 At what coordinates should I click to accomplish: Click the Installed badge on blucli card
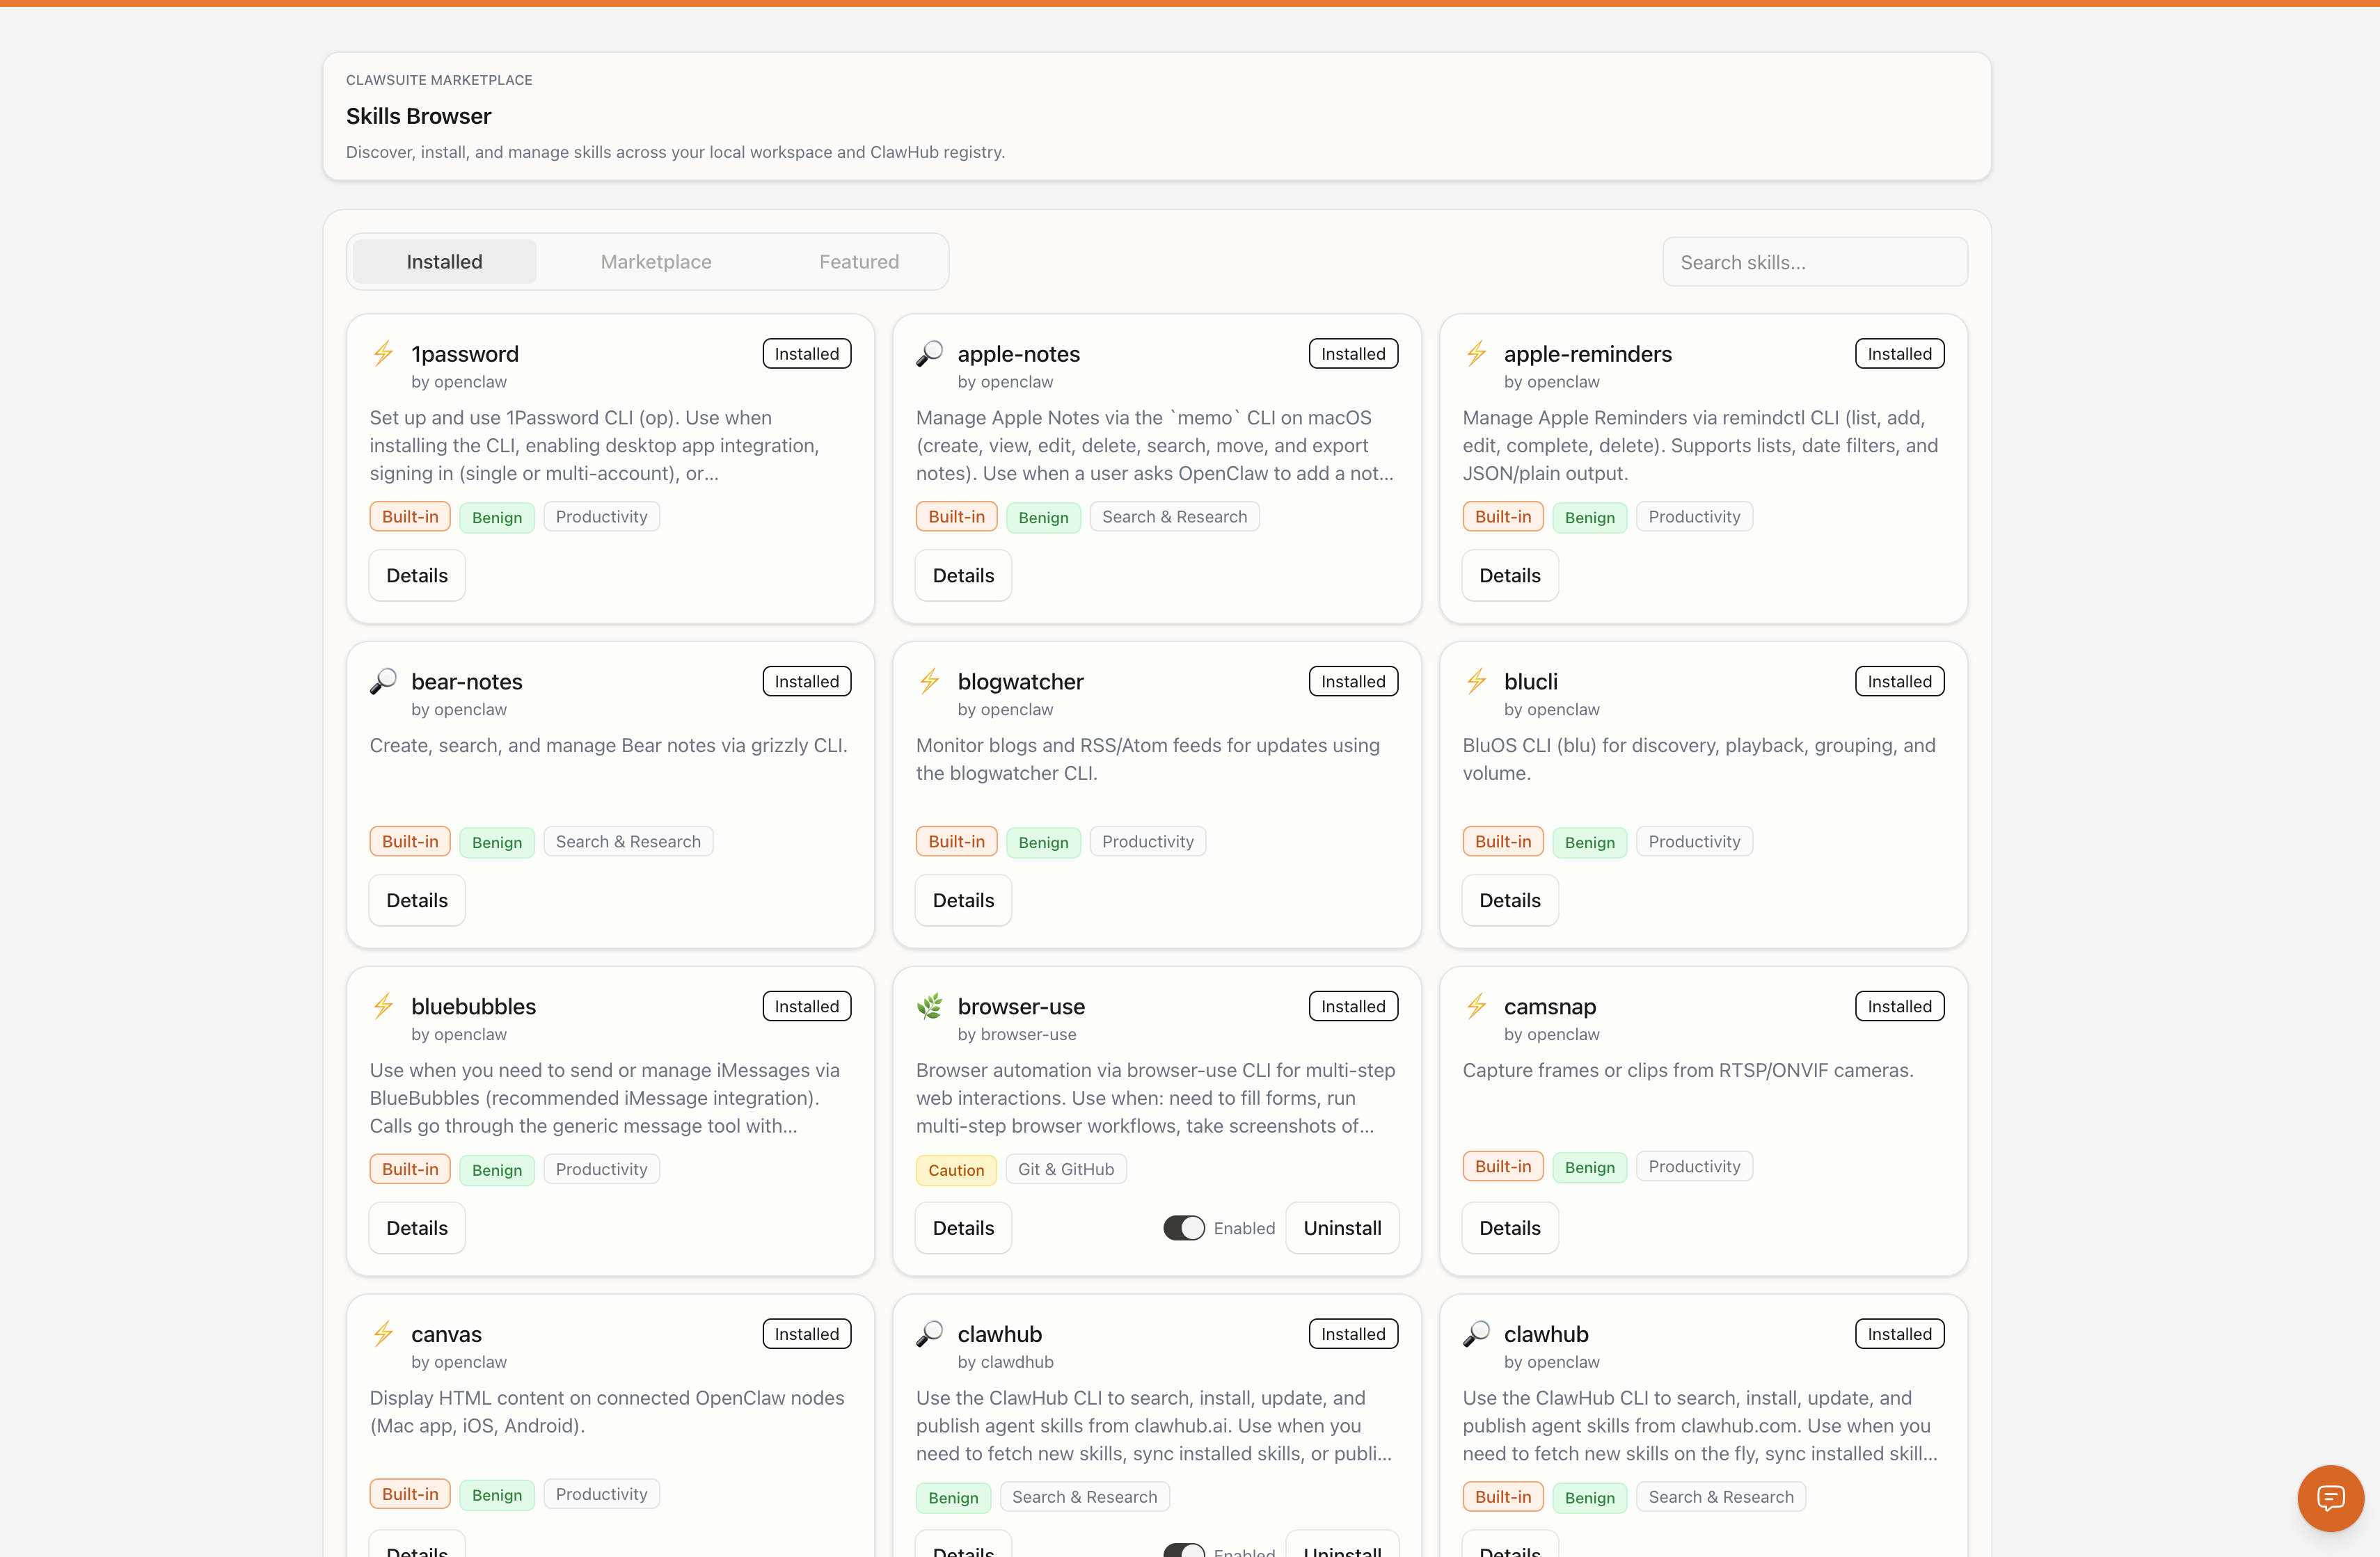tap(1900, 682)
